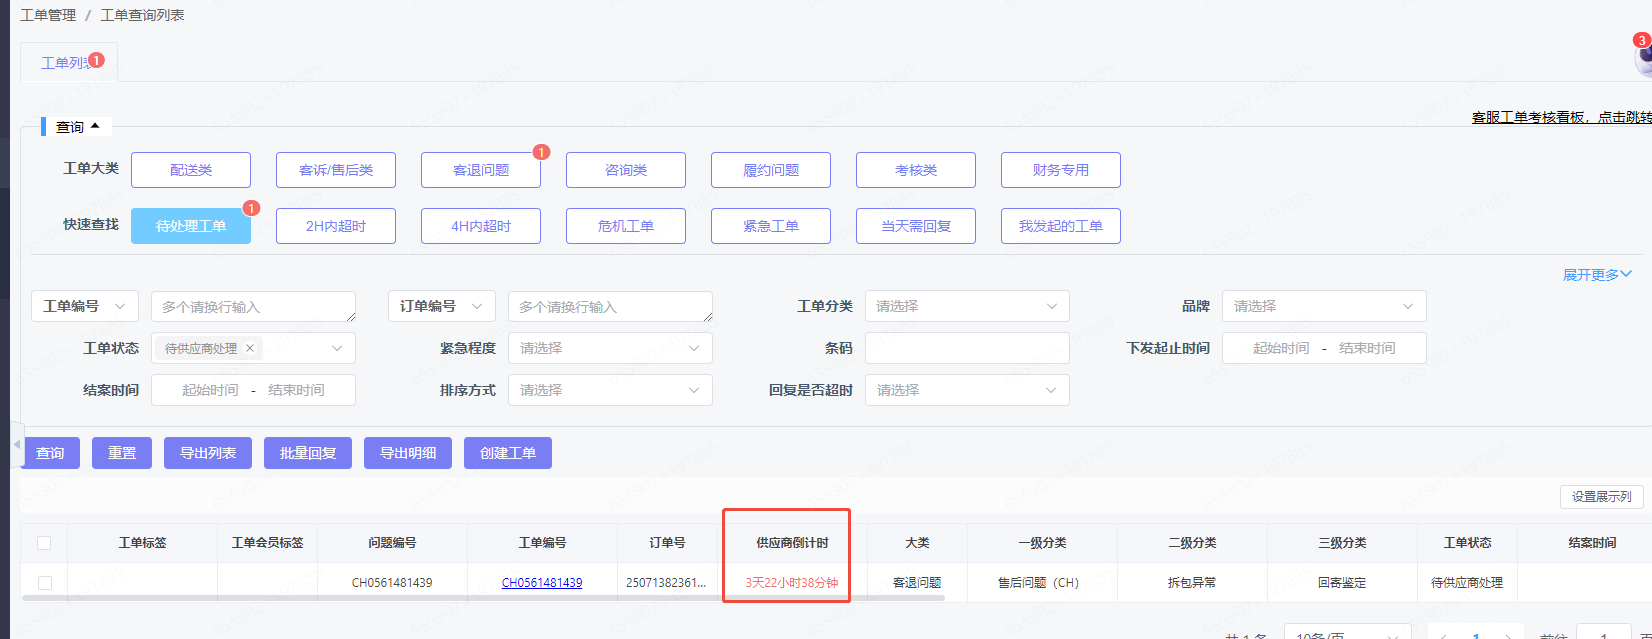Remove the 待供应商处理 status tag
The width and height of the screenshot is (1652, 639).
(250, 348)
